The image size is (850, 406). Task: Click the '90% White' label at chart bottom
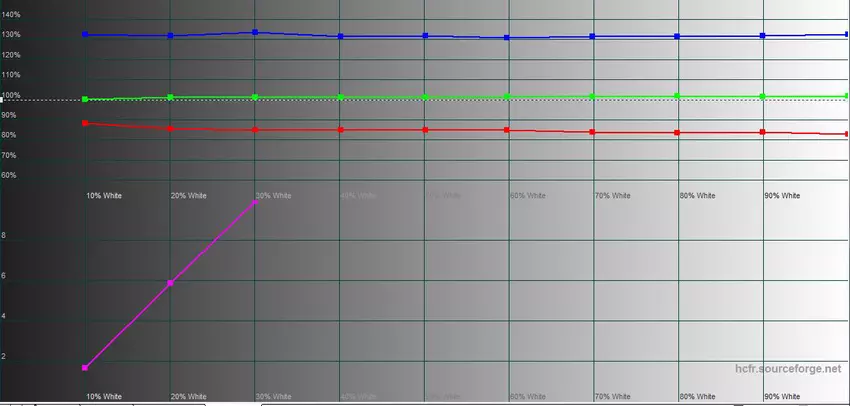(x=782, y=397)
